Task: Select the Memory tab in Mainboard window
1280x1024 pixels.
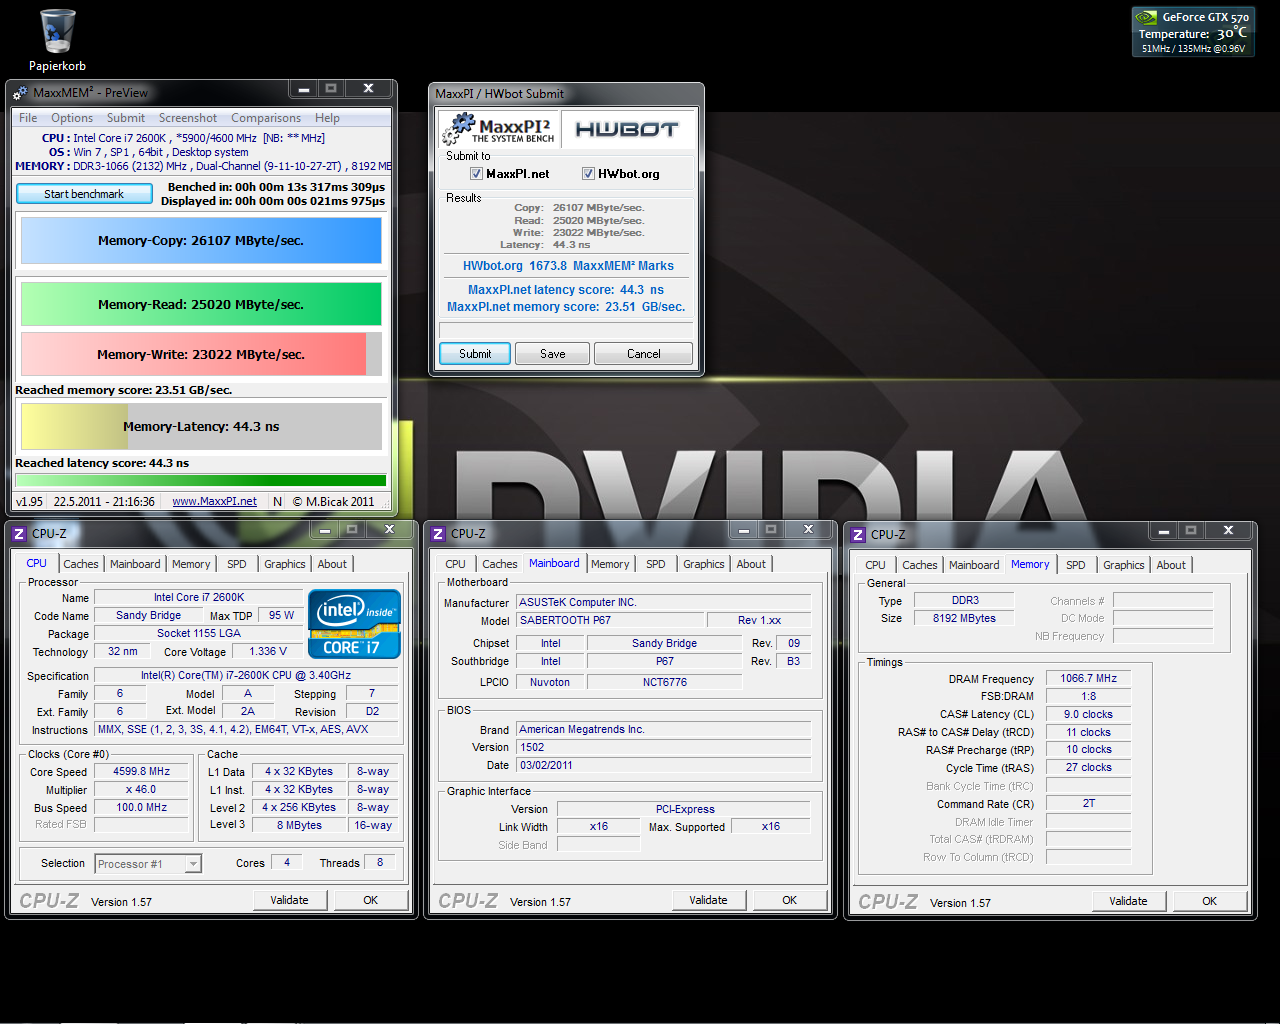Action: [x=610, y=564]
